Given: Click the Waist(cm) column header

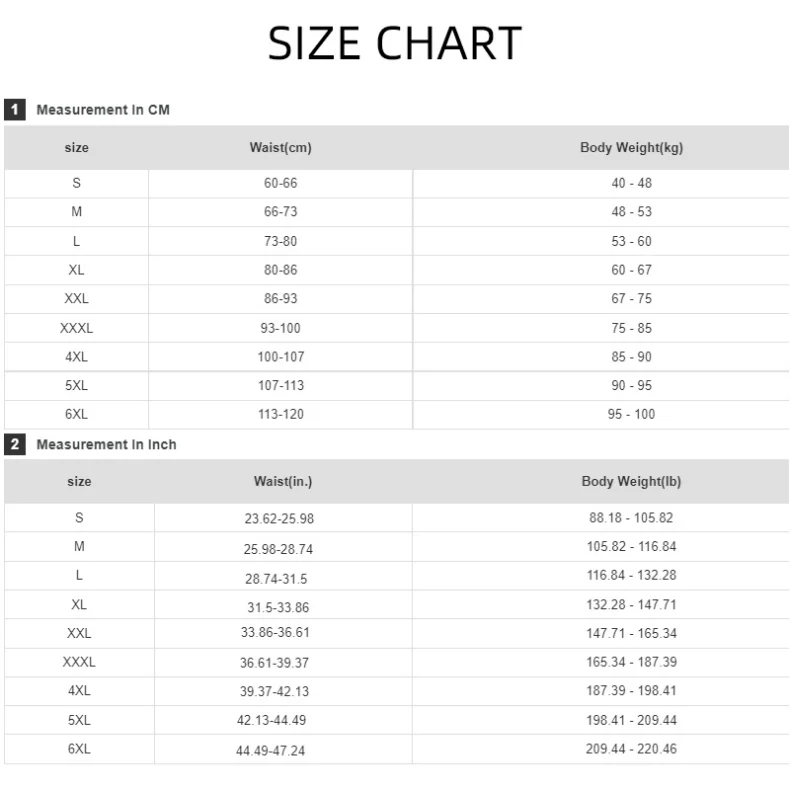Looking at the screenshot, I should click(280, 148).
